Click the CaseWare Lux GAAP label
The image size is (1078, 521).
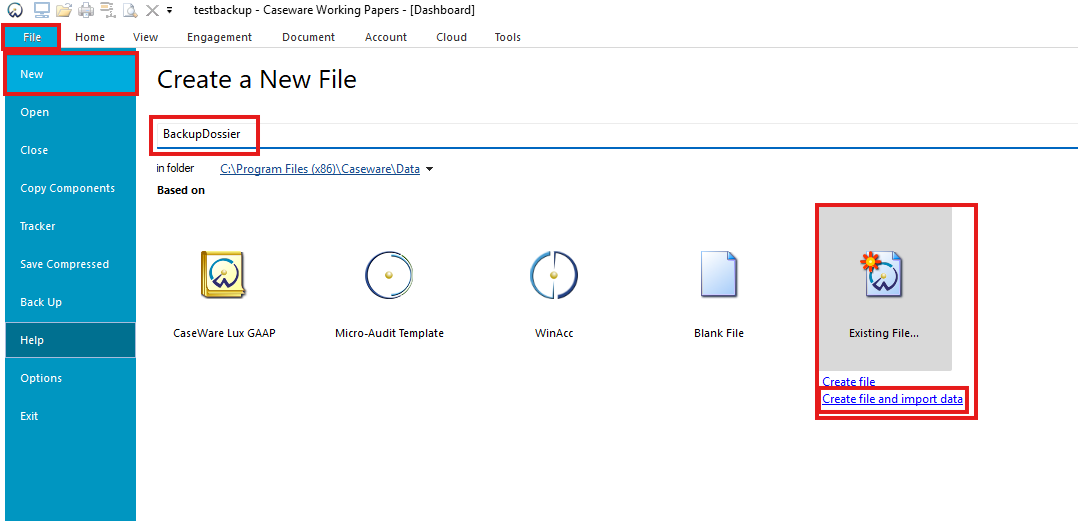click(x=225, y=333)
